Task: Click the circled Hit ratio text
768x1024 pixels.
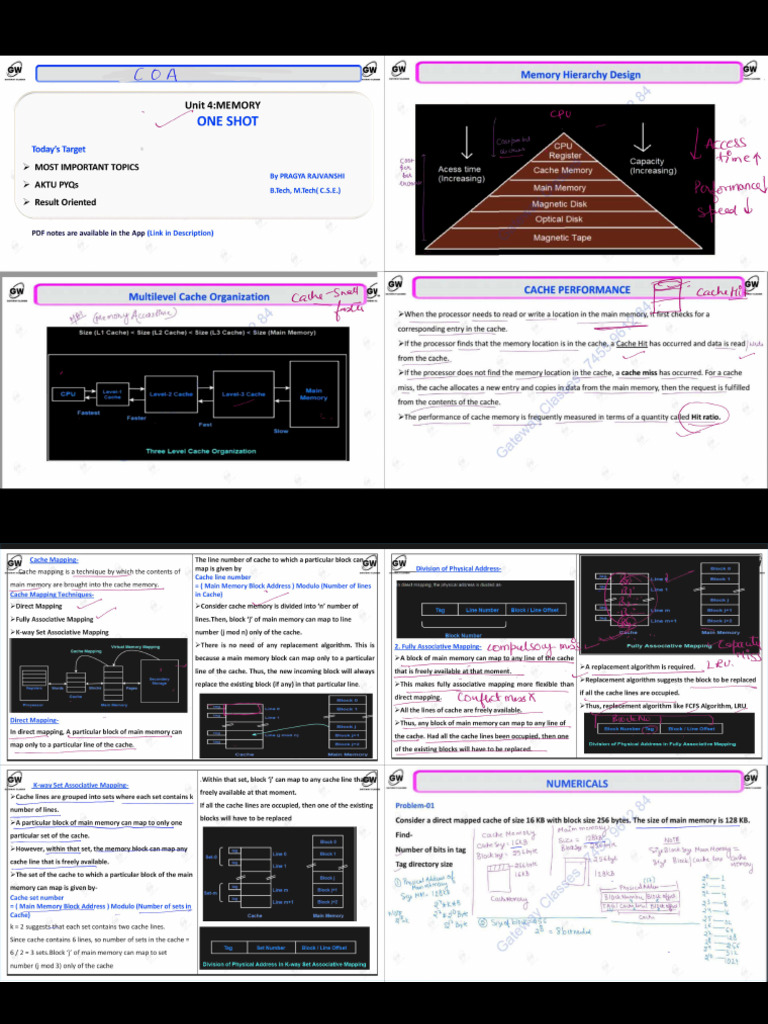Action: point(705,416)
